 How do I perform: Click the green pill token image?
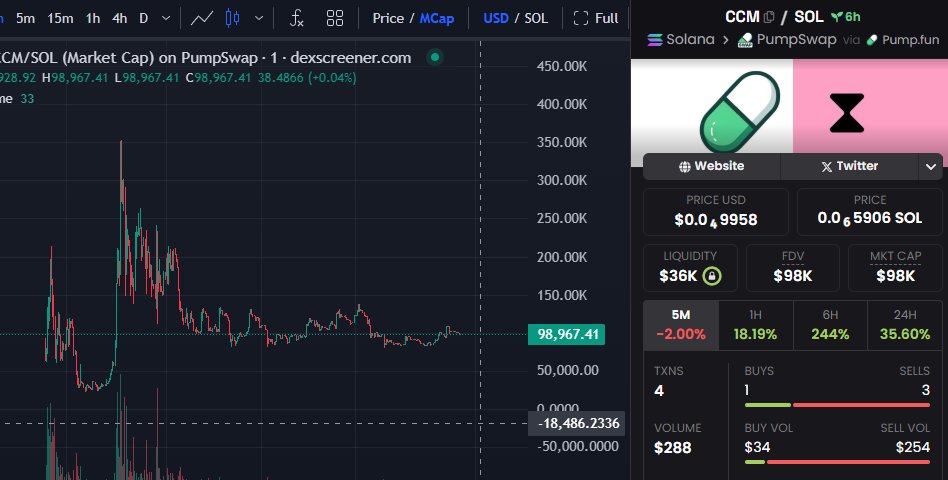point(739,112)
